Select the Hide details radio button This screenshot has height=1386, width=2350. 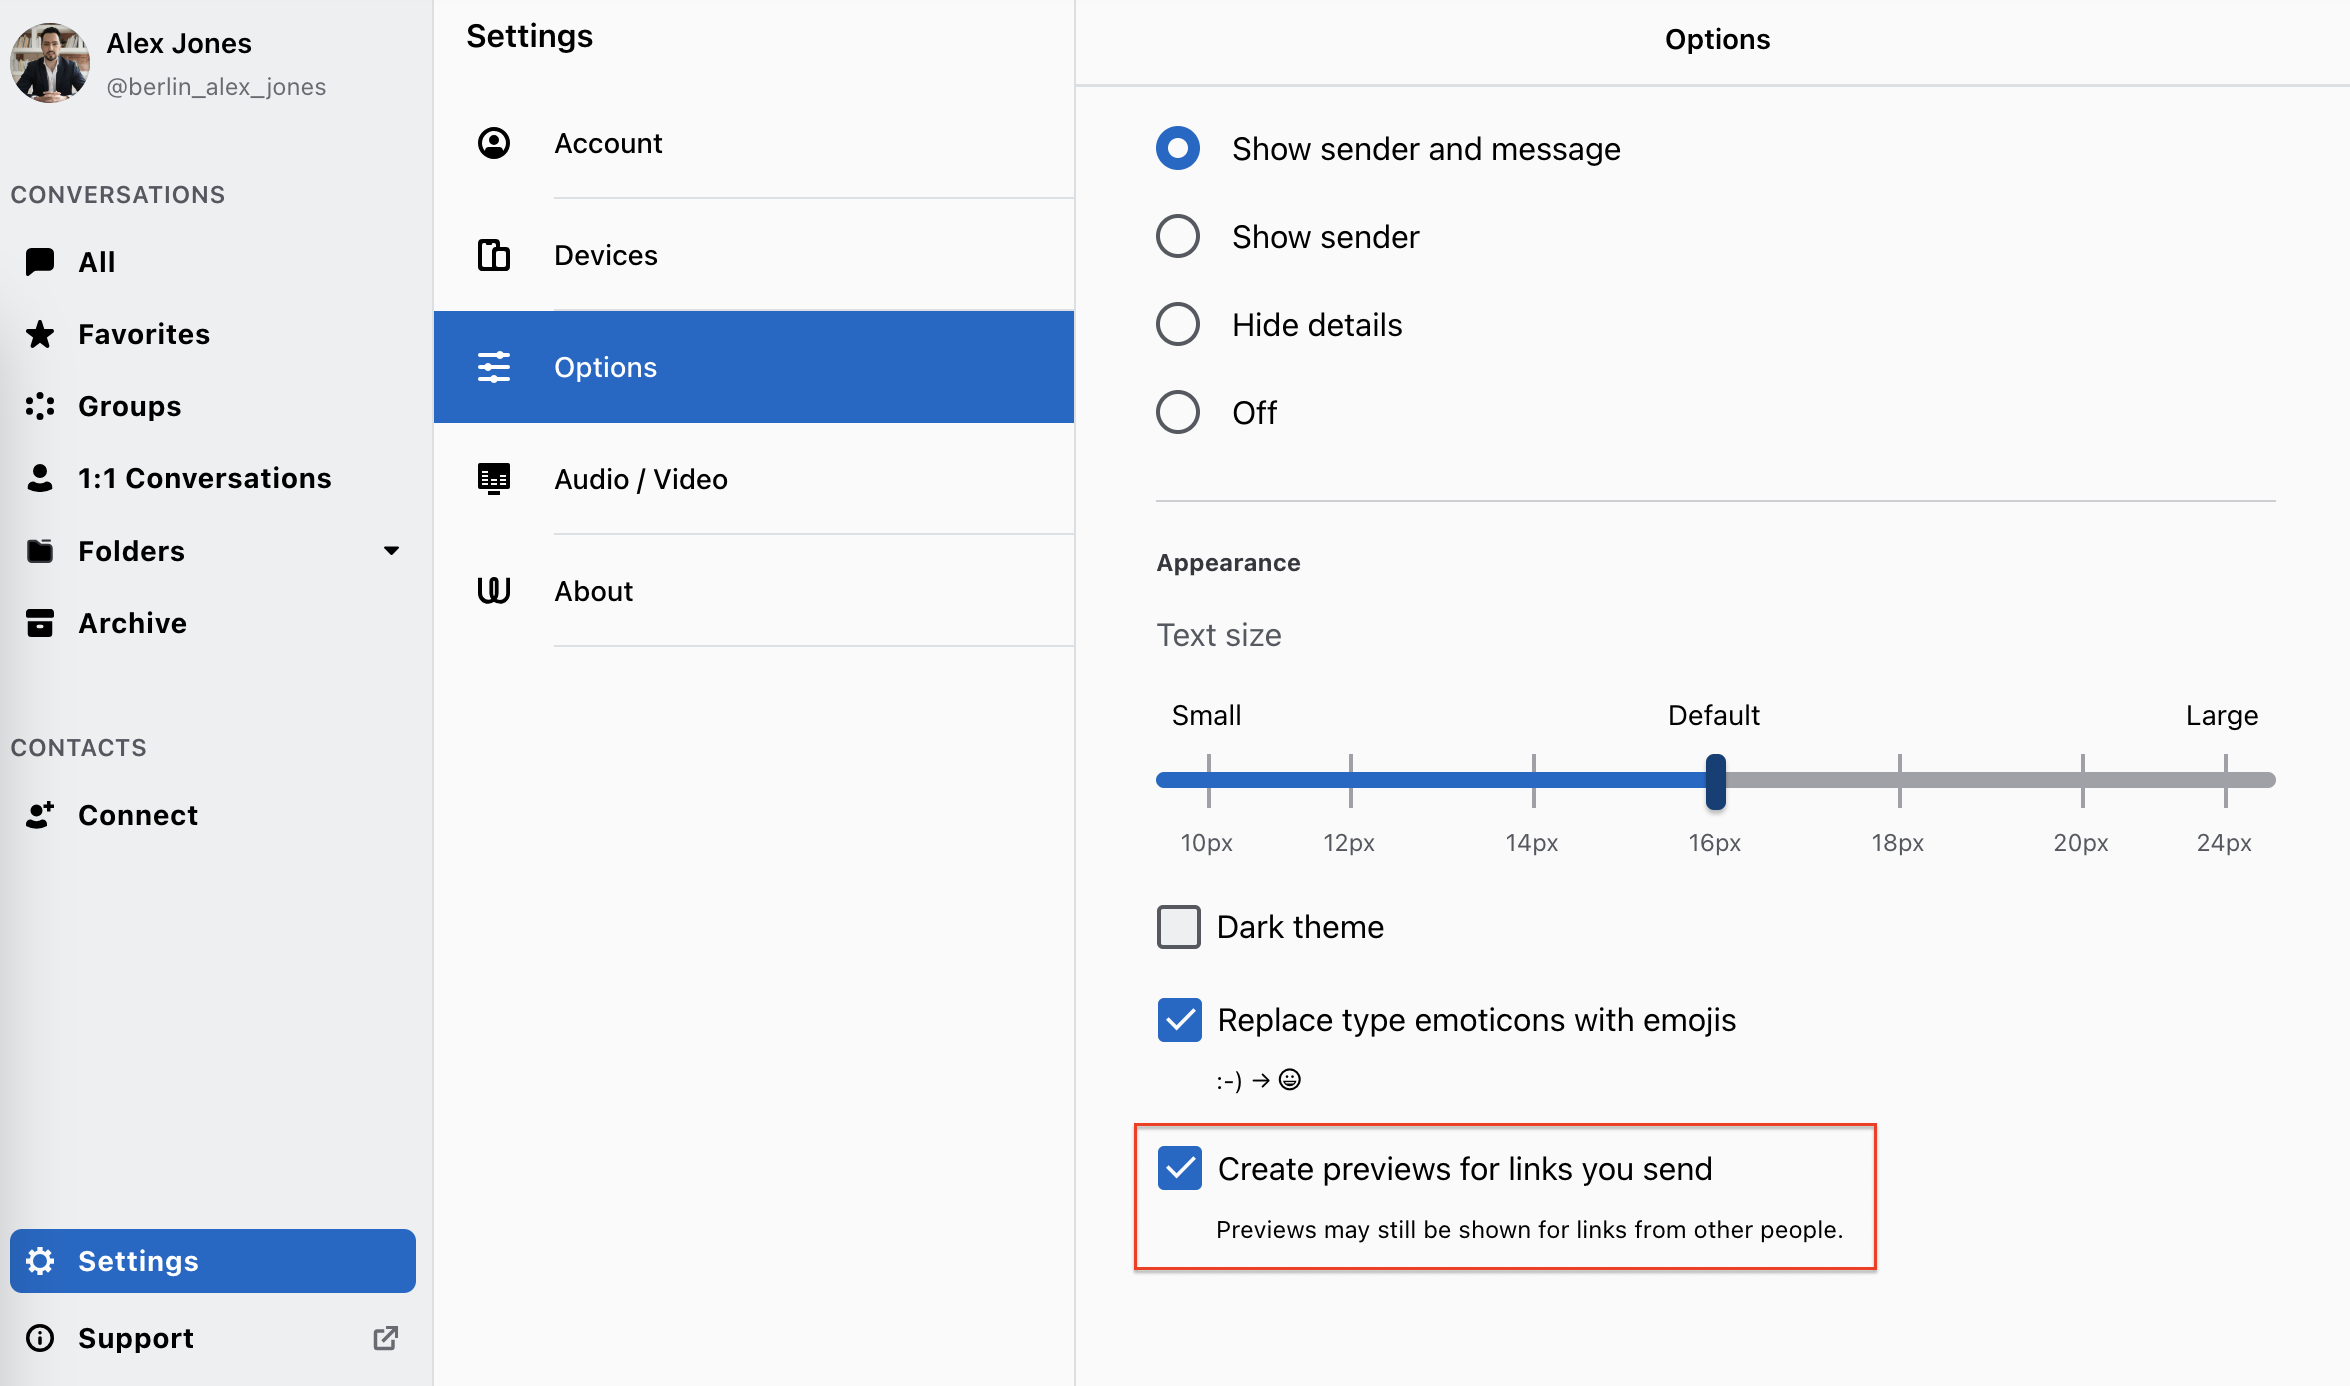[1178, 324]
